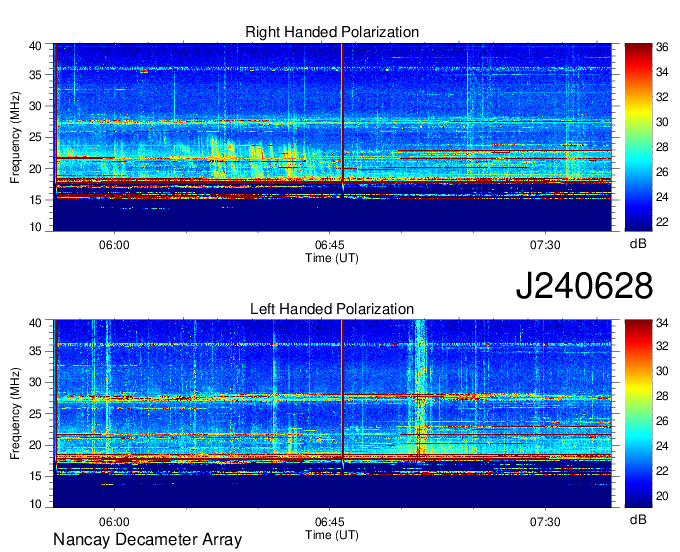Click the Frequency (MHz) axis label of top plot
This screenshot has width=680, height=552.
(15, 137)
